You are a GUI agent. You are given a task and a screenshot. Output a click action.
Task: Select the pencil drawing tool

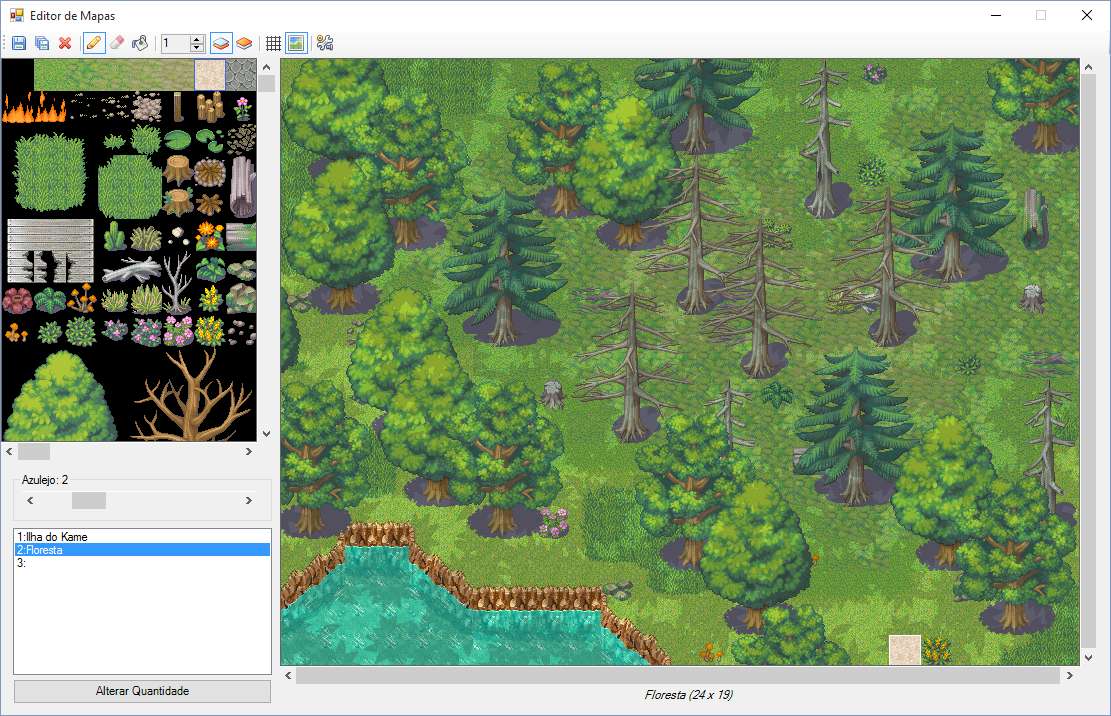click(94, 43)
